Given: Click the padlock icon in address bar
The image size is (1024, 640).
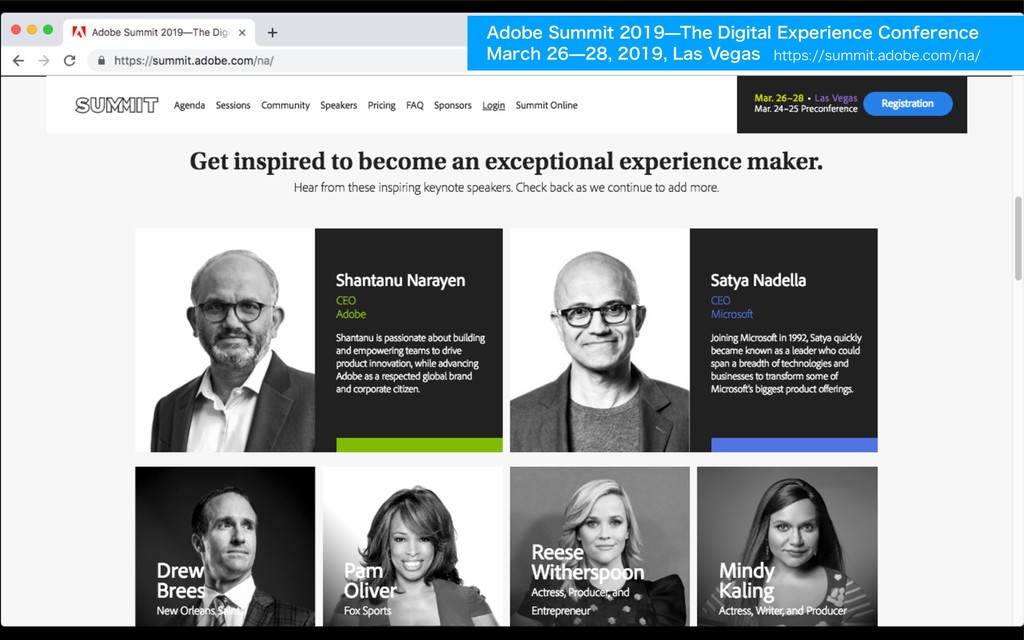Looking at the screenshot, I should click(x=101, y=61).
